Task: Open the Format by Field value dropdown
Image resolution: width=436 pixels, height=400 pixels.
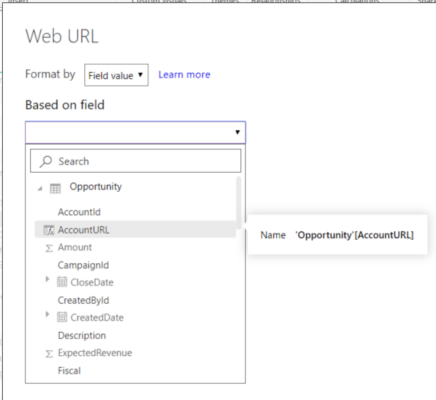Action: [x=116, y=75]
